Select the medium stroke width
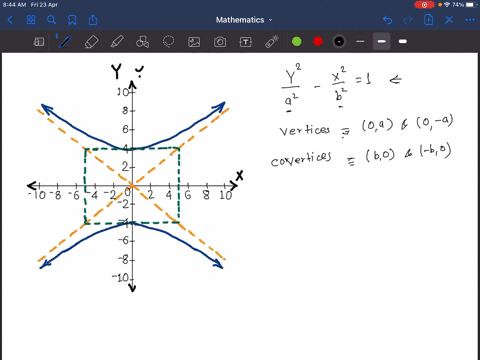480x360 pixels. [382, 41]
